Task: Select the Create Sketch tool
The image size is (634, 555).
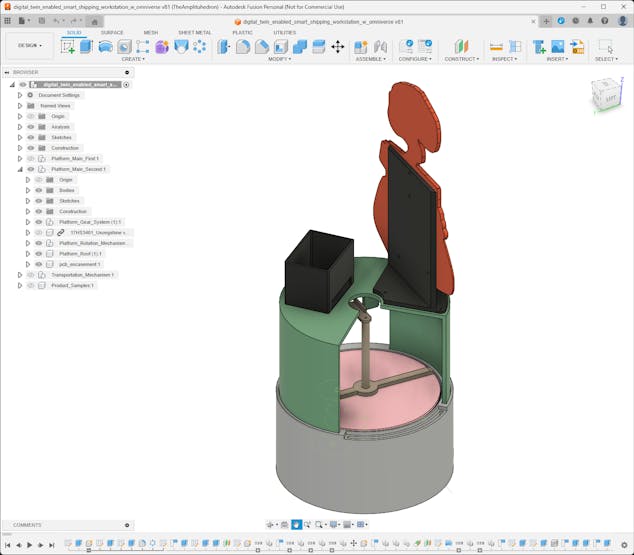Action: click(68, 46)
